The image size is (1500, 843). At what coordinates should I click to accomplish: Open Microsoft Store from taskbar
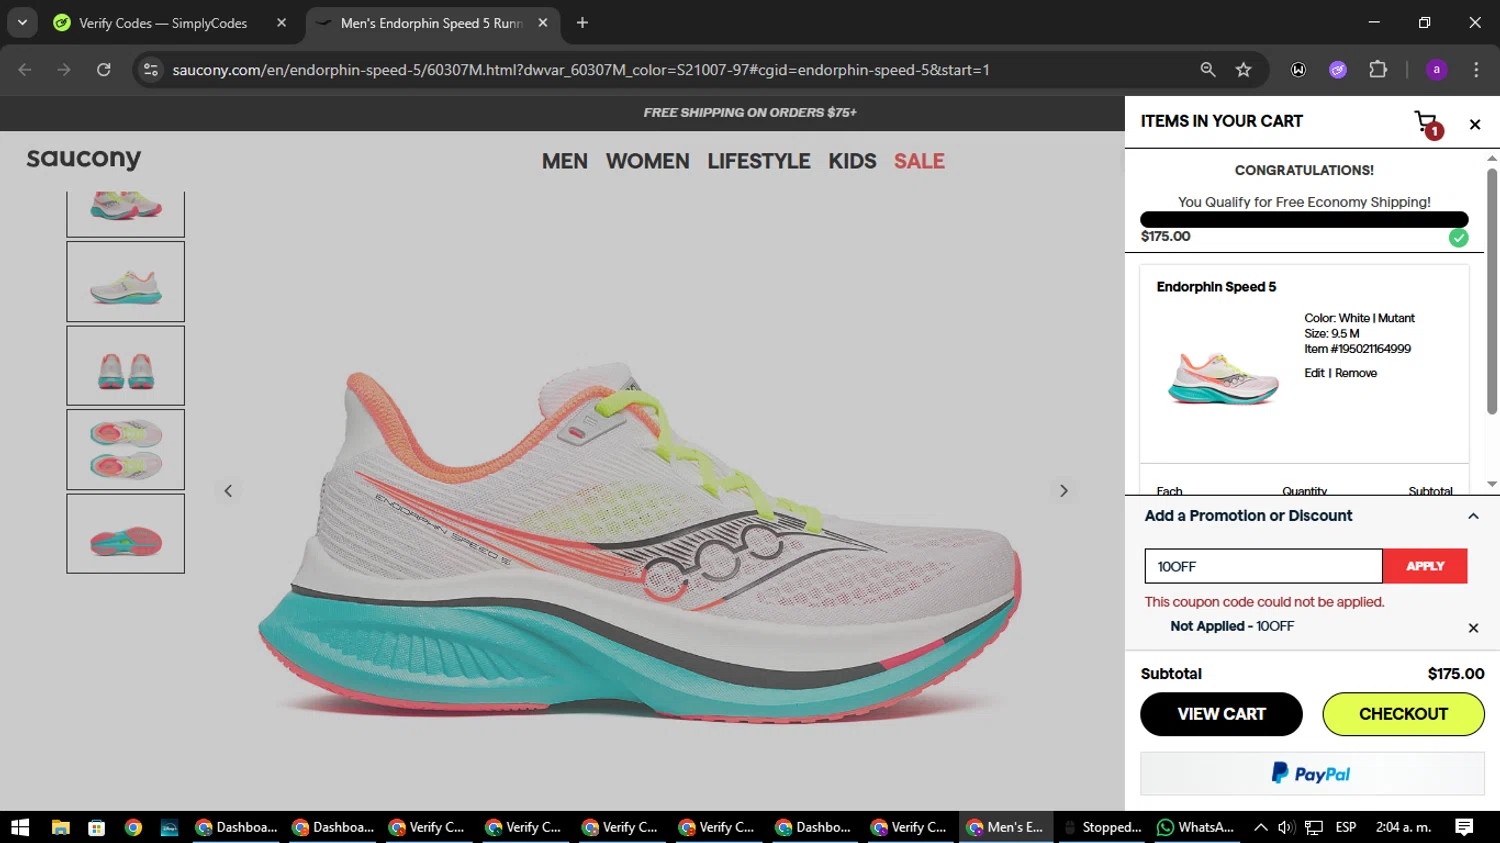97,827
